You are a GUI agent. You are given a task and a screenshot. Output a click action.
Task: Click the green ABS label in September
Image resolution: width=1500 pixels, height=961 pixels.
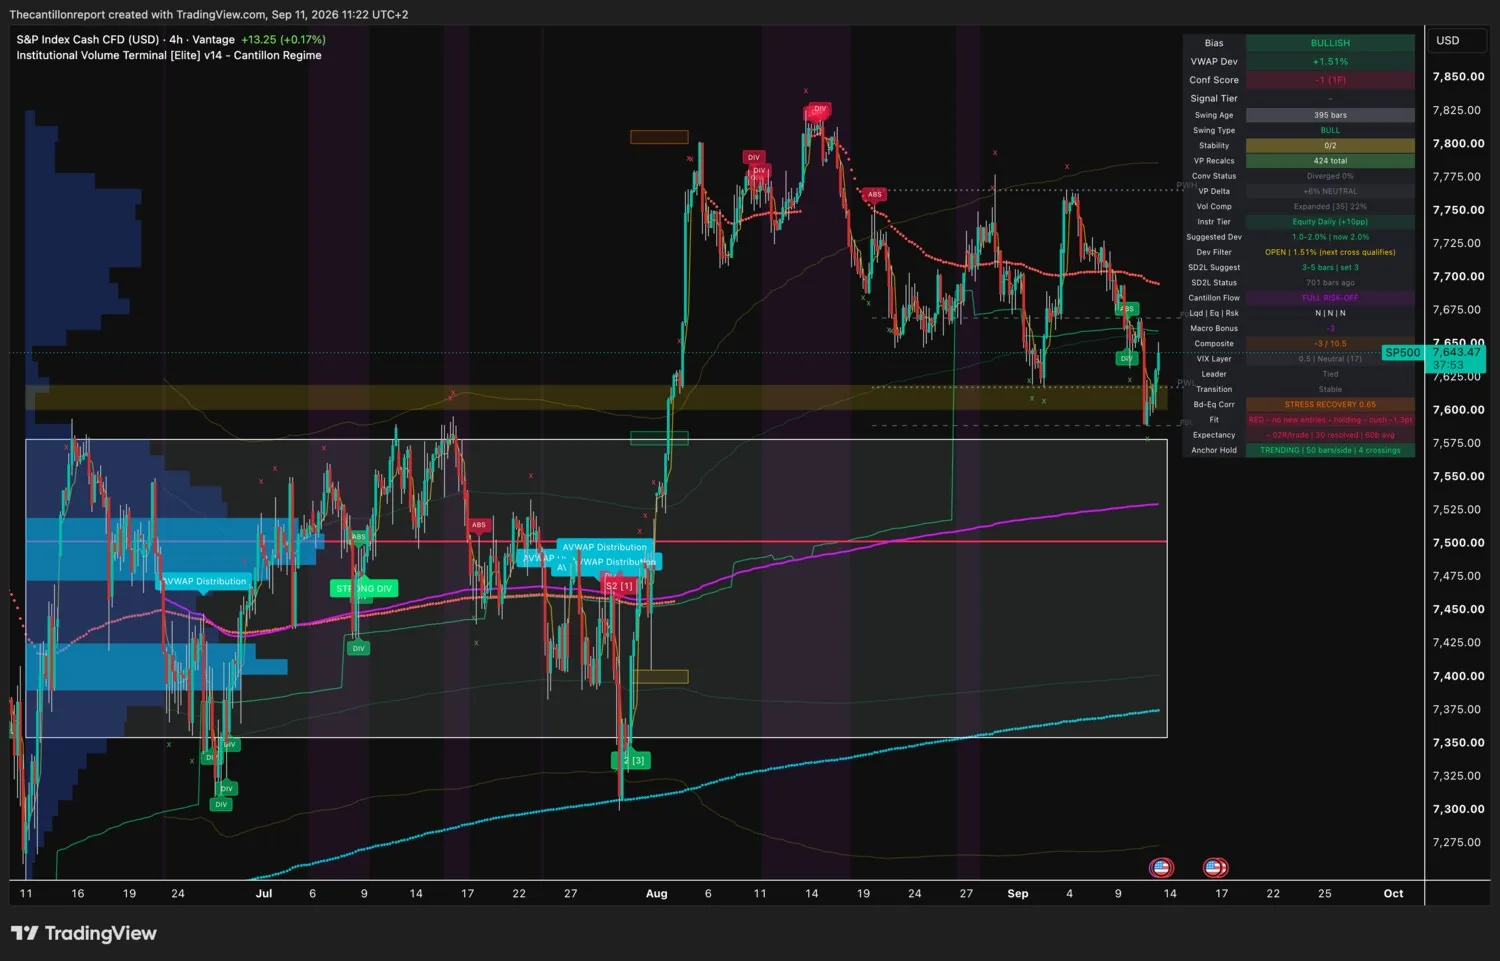(1127, 309)
